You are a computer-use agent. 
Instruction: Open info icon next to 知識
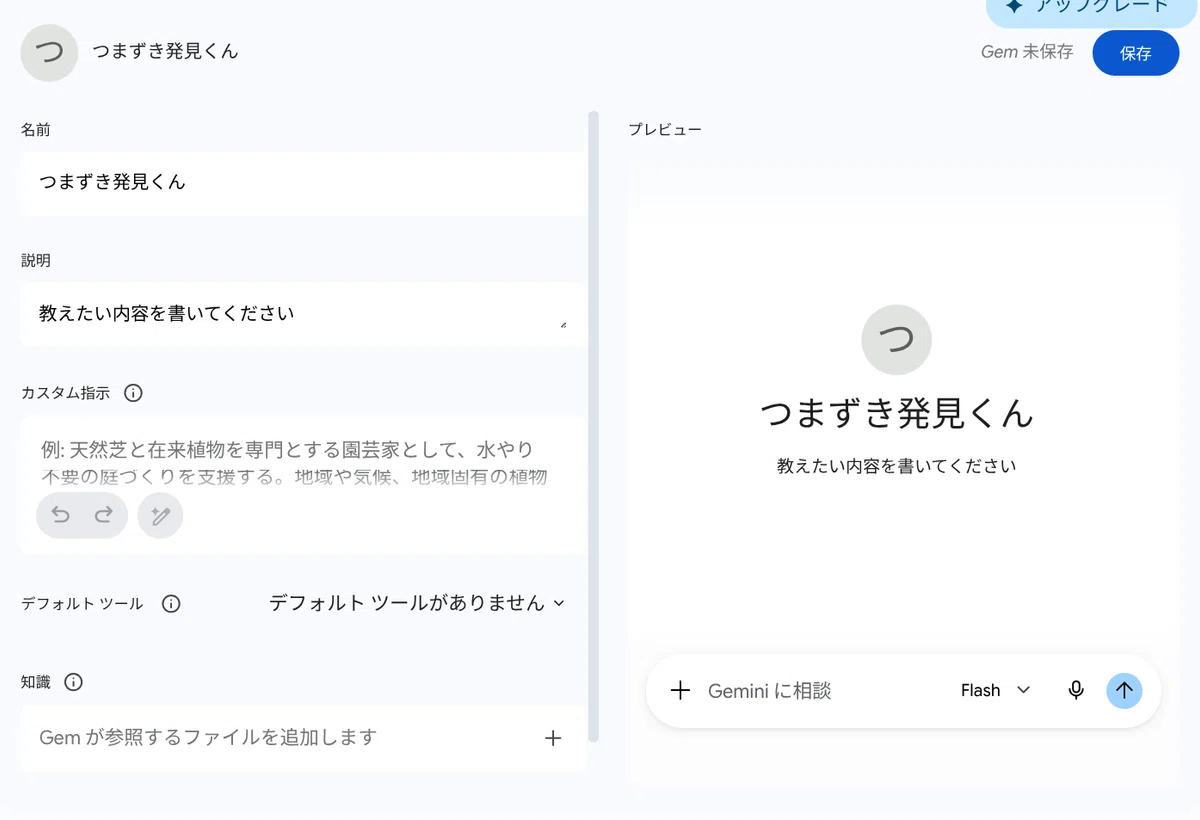[73, 682]
